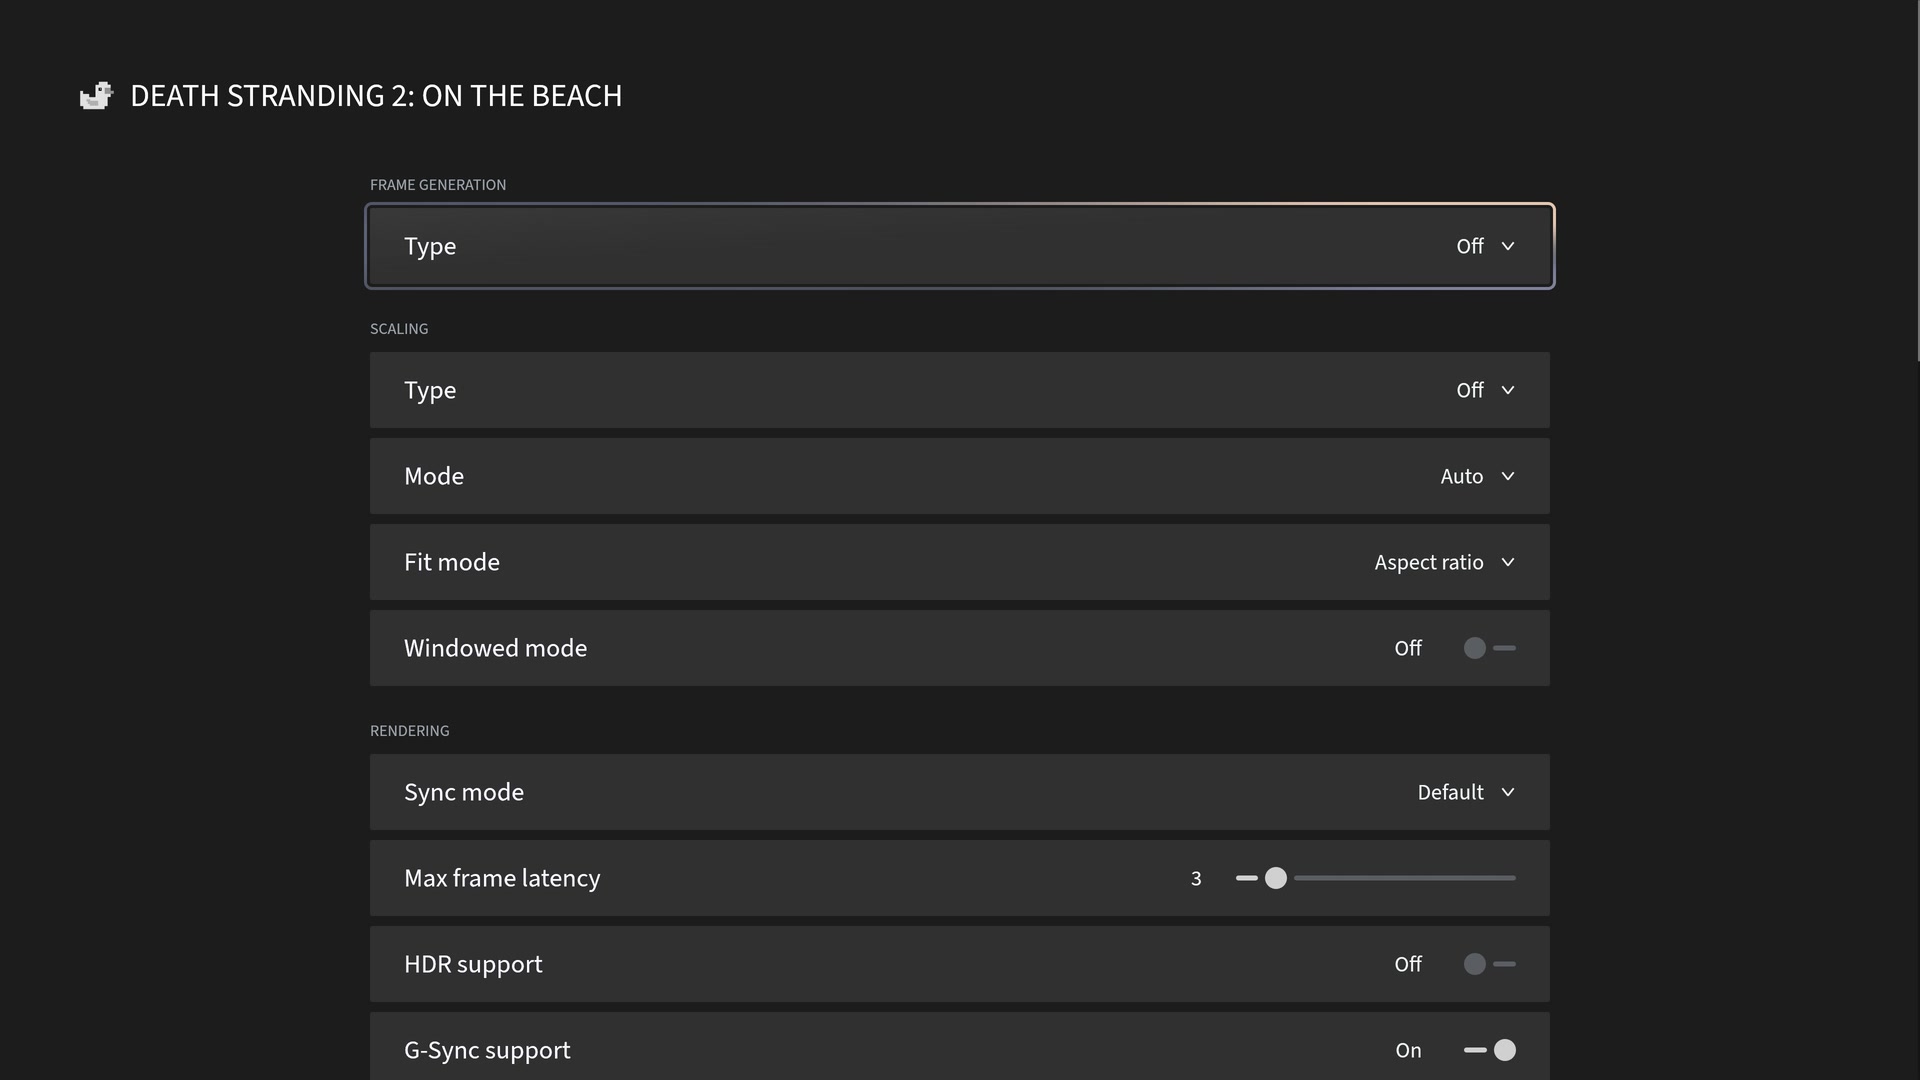The width and height of the screenshot is (1920, 1080).
Task: Click the HDR support label
Action: [x=473, y=964]
